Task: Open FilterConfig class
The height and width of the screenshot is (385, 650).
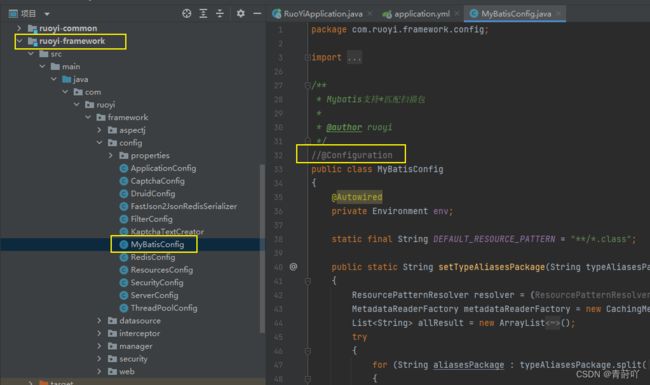Action: 151,219
